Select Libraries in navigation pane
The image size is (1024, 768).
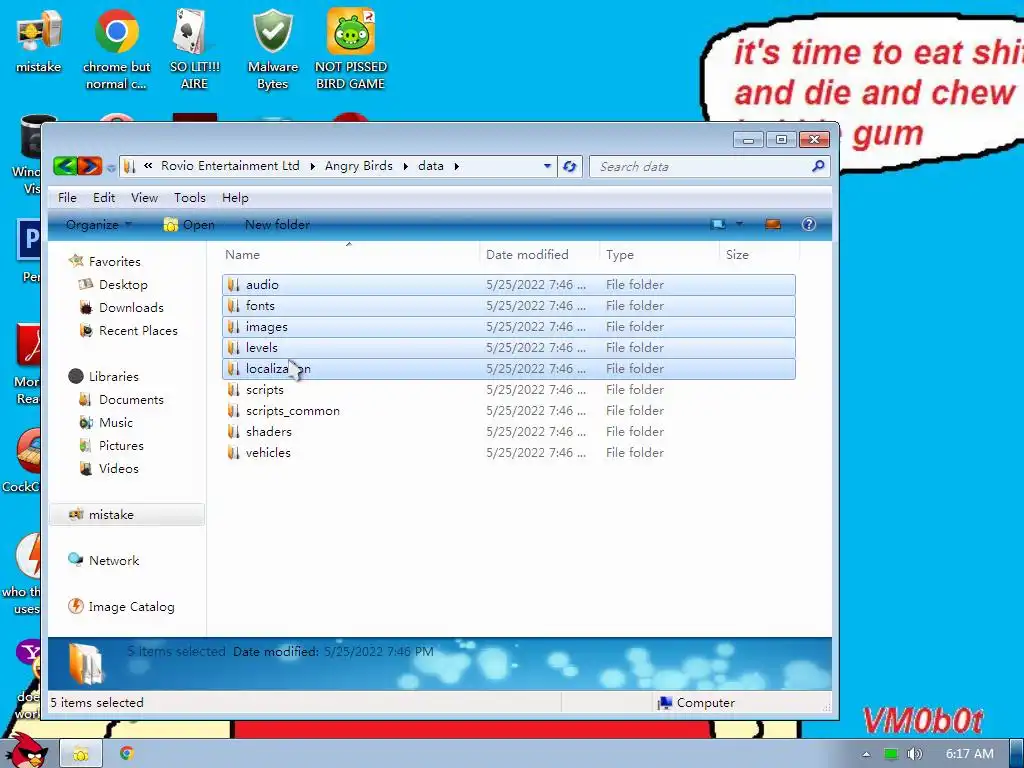click(103, 376)
